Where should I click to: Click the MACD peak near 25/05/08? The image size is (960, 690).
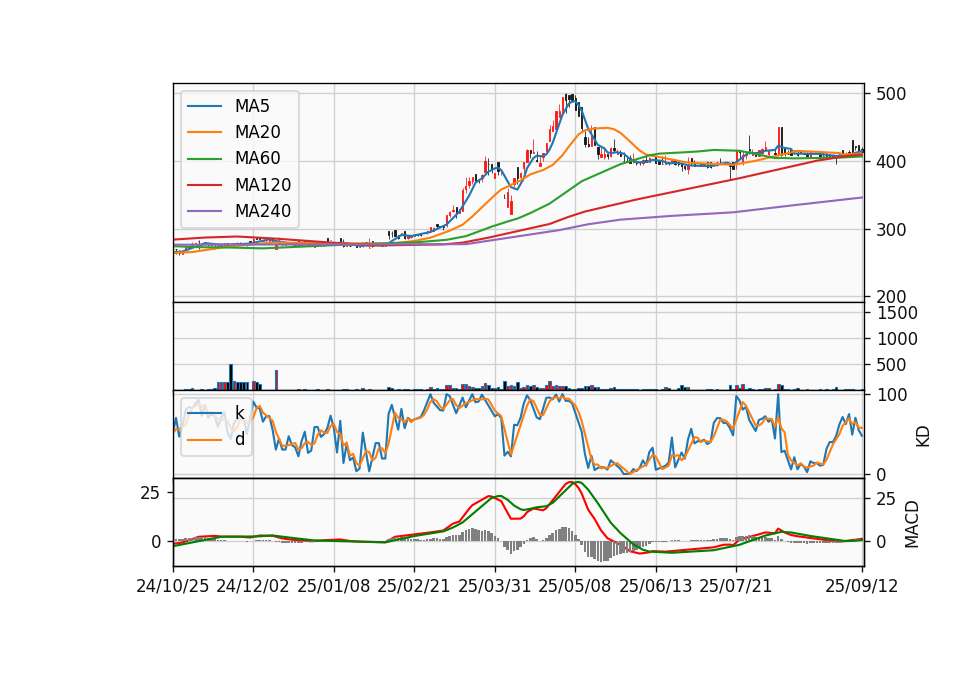pyautogui.click(x=573, y=482)
